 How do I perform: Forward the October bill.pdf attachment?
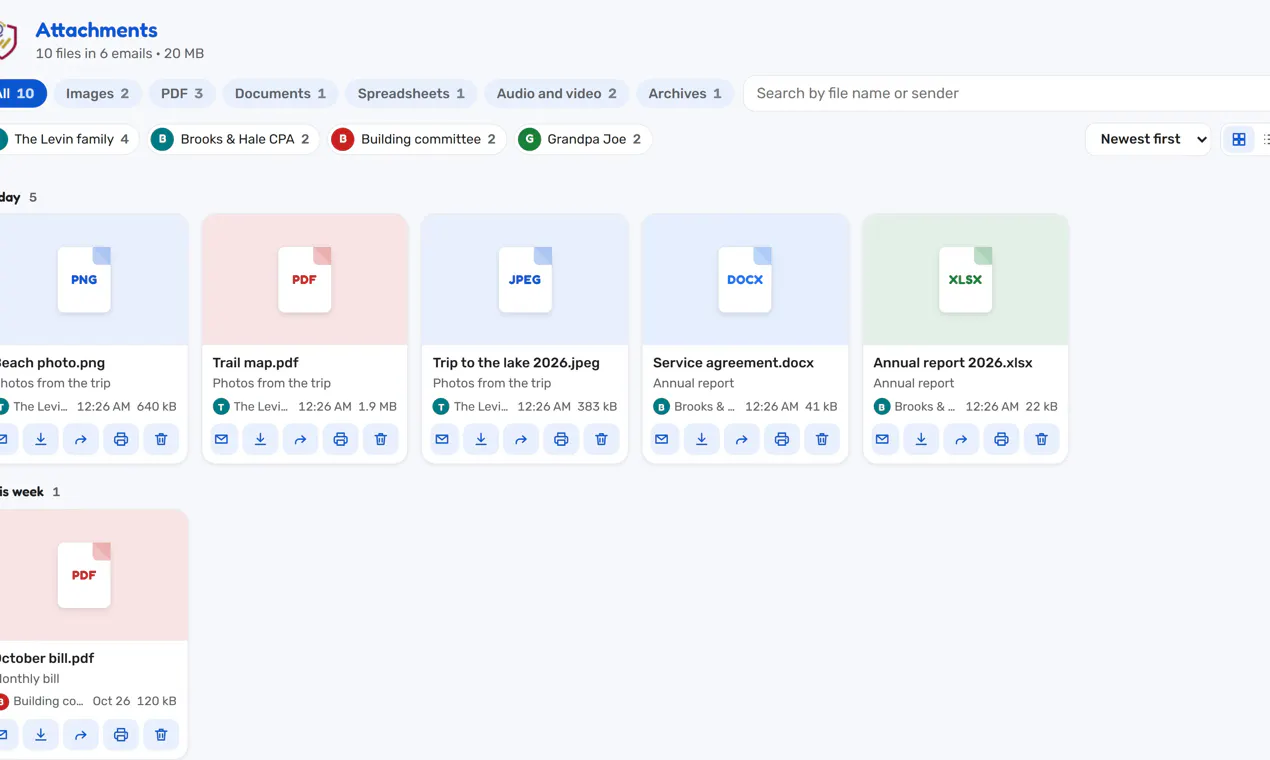pos(81,735)
